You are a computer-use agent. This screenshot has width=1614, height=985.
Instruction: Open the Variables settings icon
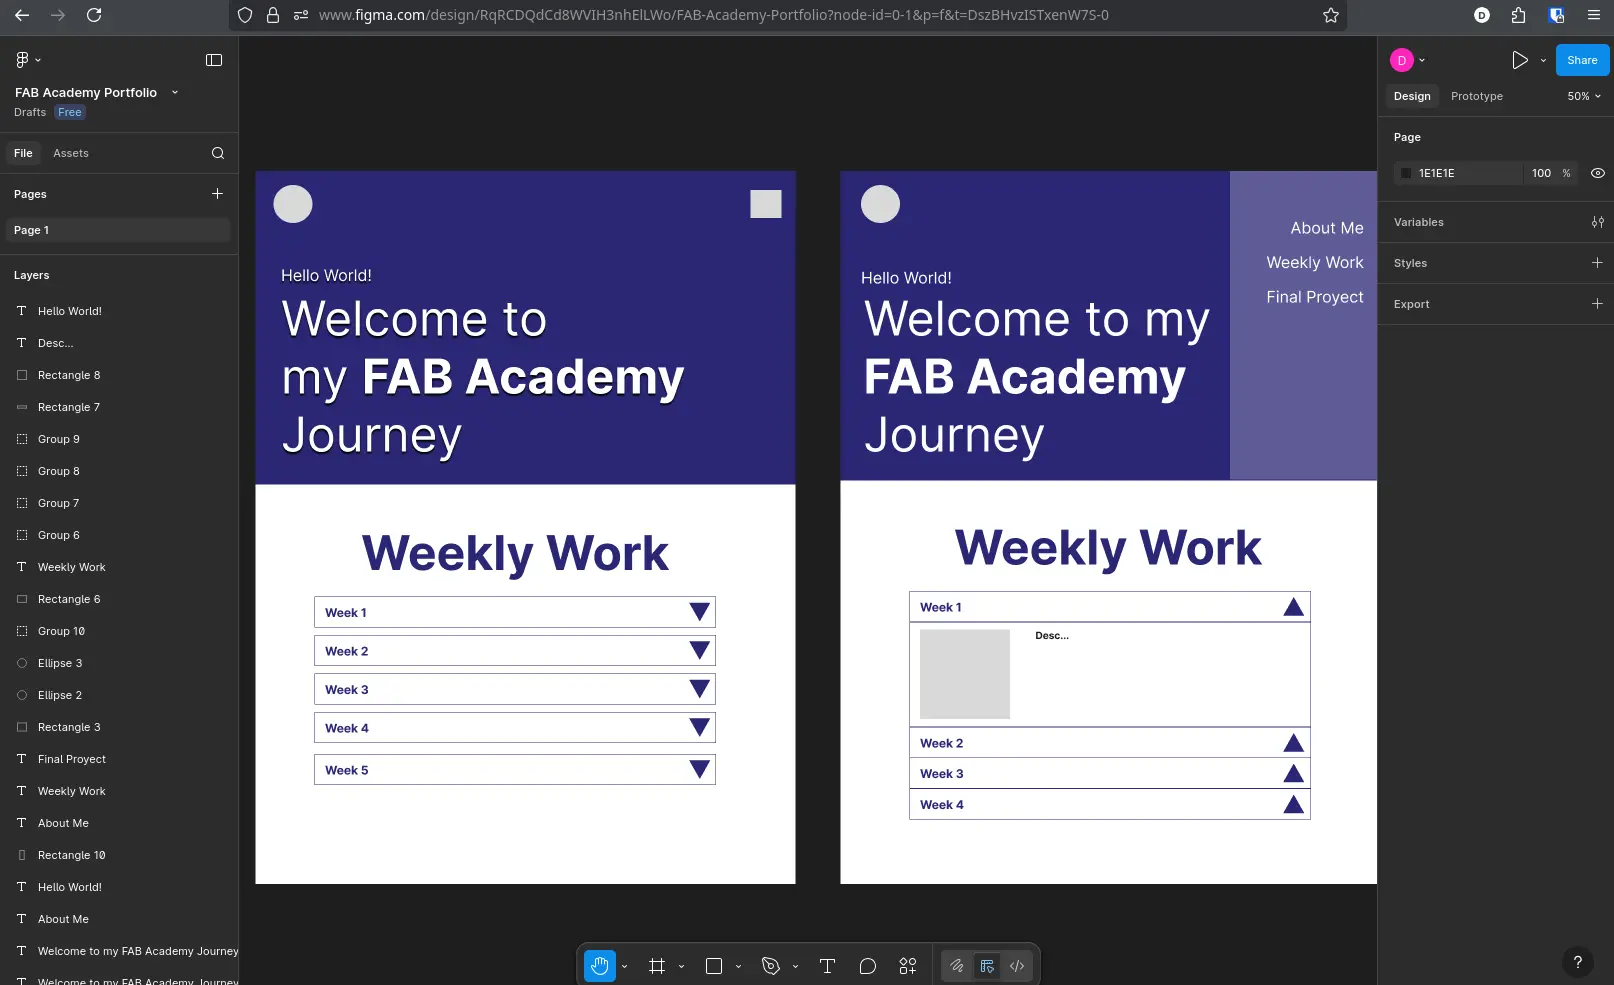[x=1597, y=222]
